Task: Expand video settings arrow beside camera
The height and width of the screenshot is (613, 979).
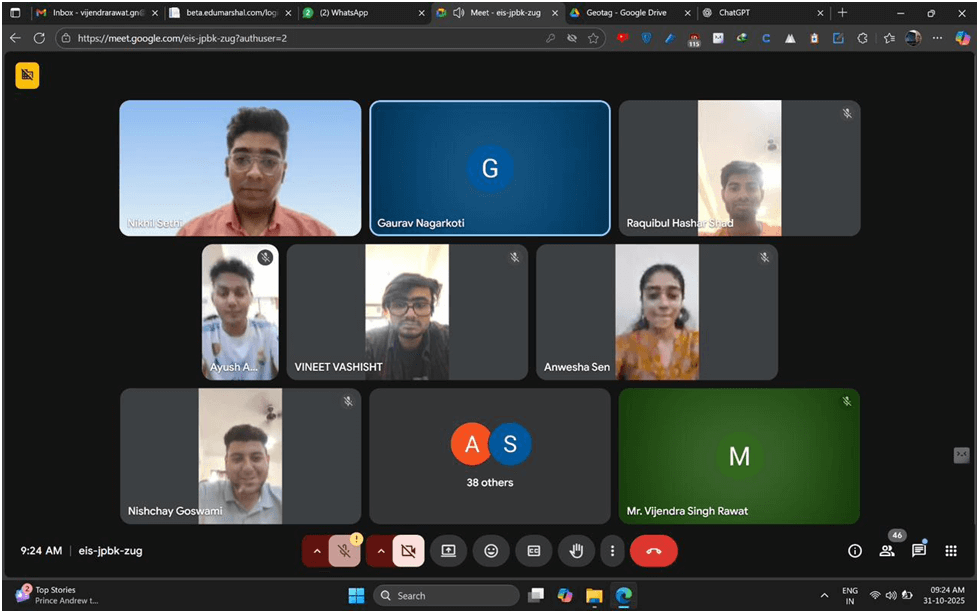Action: 381,551
